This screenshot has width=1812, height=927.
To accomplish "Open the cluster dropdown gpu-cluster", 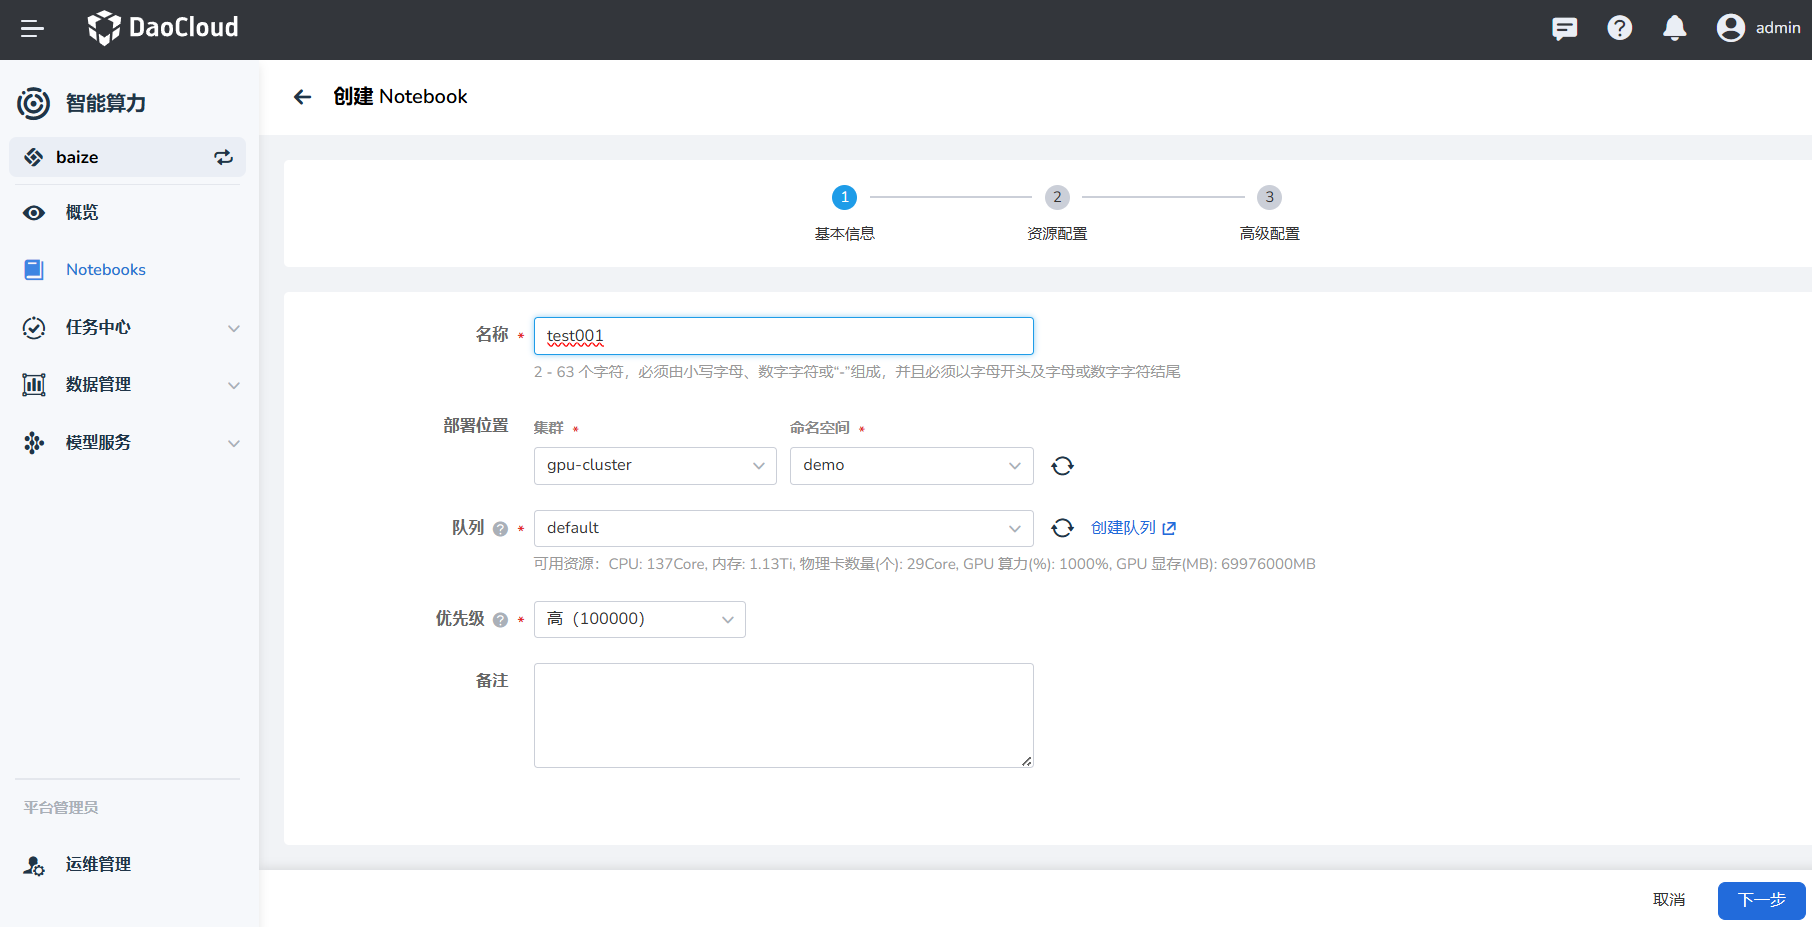I will [x=654, y=466].
